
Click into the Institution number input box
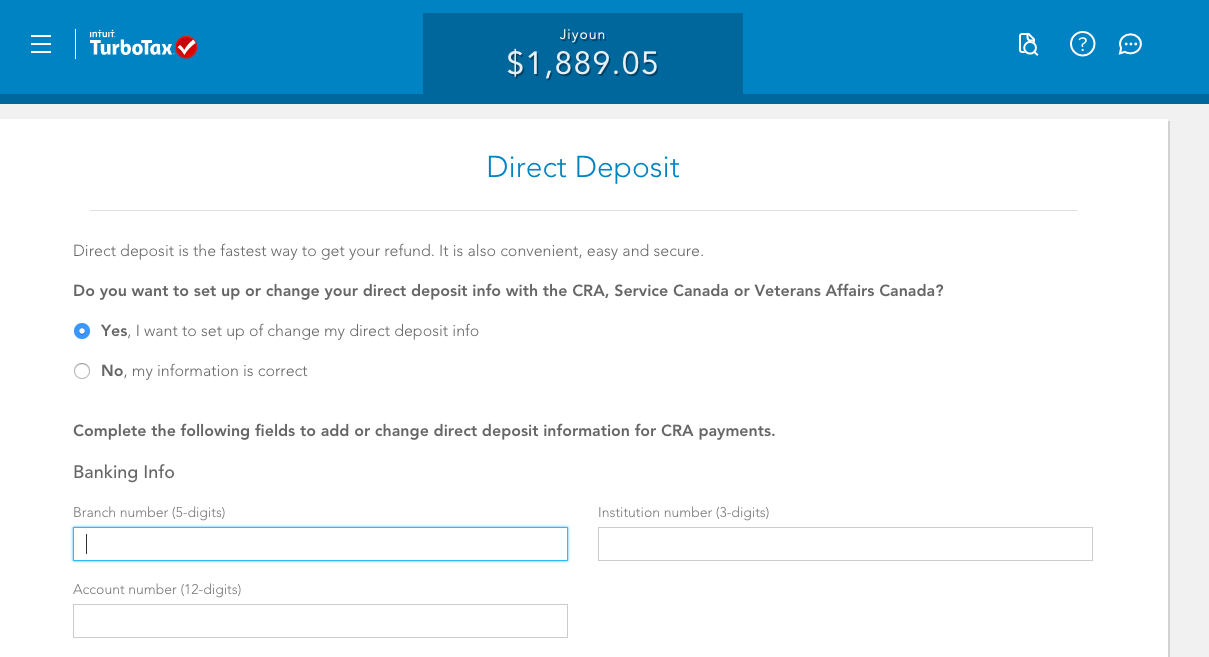click(845, 544)
